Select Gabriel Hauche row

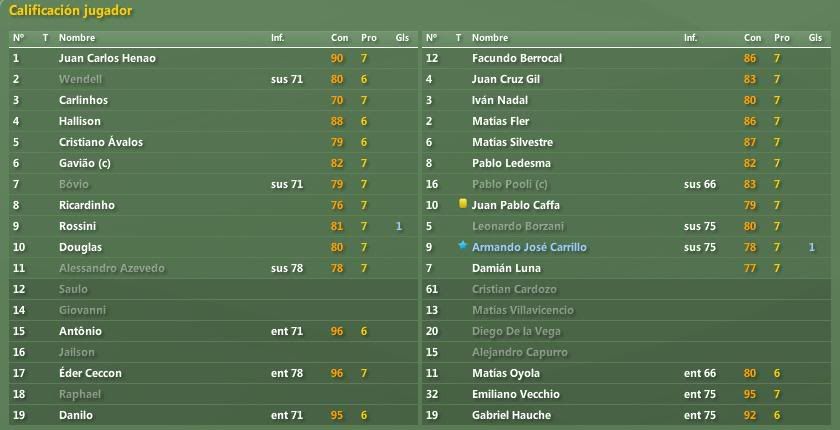tap(626, 415)
